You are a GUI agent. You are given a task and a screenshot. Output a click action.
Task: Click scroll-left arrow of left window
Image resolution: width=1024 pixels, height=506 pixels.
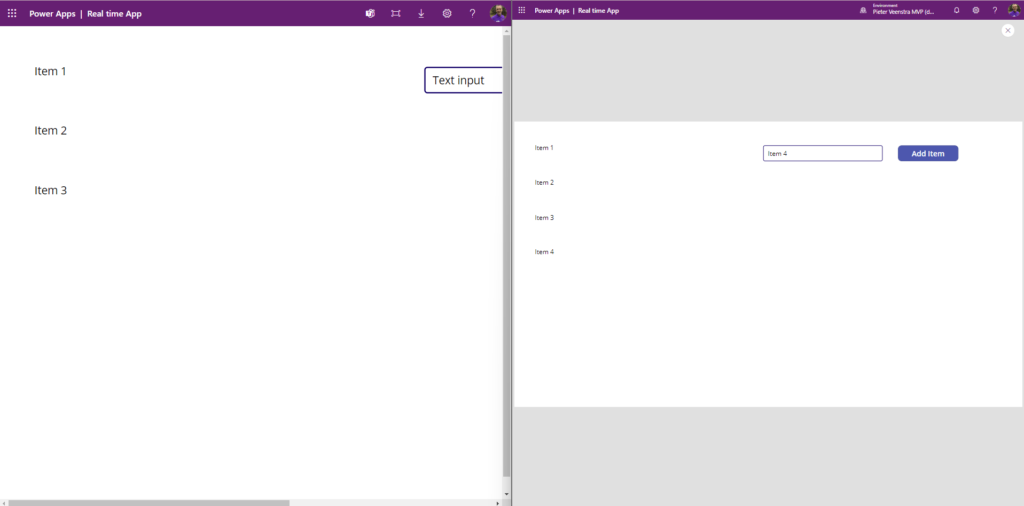pos(4,503)
